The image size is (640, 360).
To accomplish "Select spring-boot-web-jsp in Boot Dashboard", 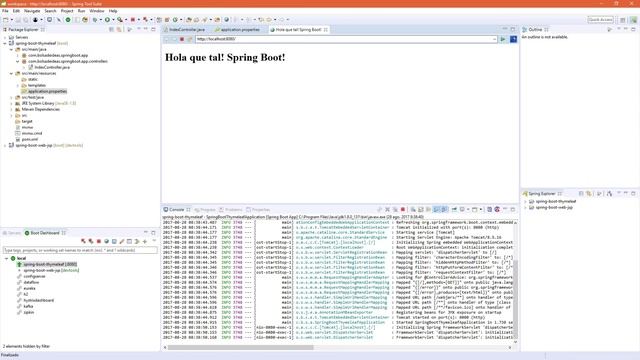I will pyautogui.click(x=51, y=270).
